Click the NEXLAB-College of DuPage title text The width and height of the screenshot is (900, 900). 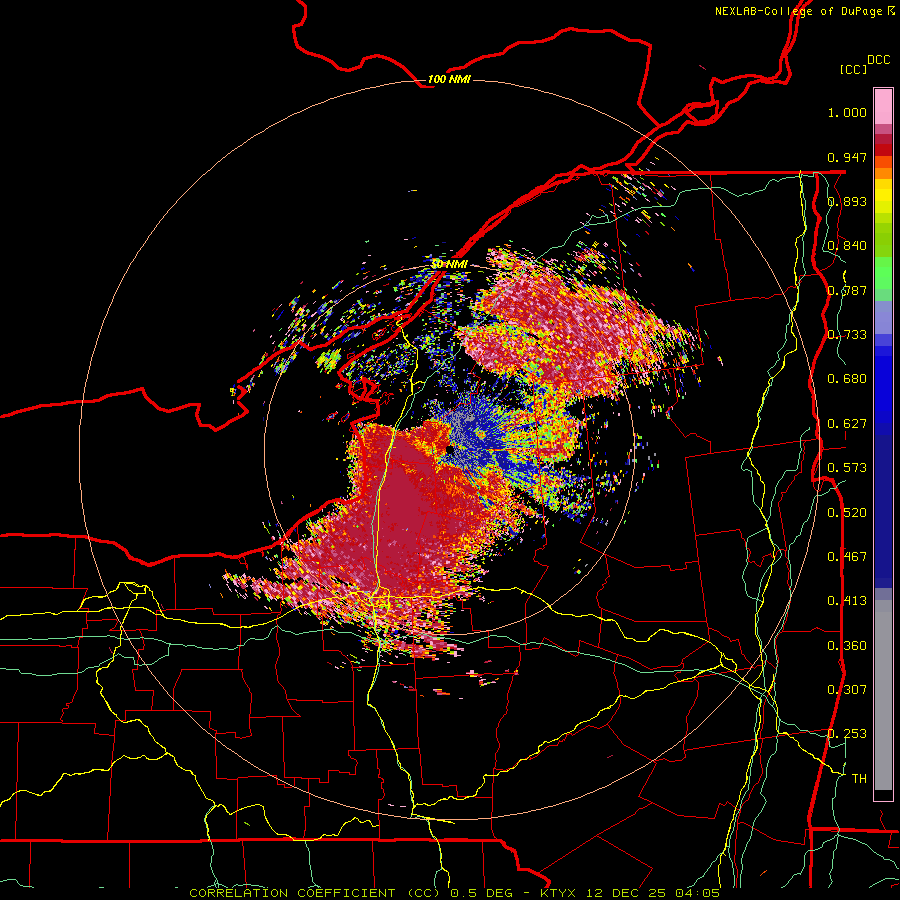tap(804, 11)
